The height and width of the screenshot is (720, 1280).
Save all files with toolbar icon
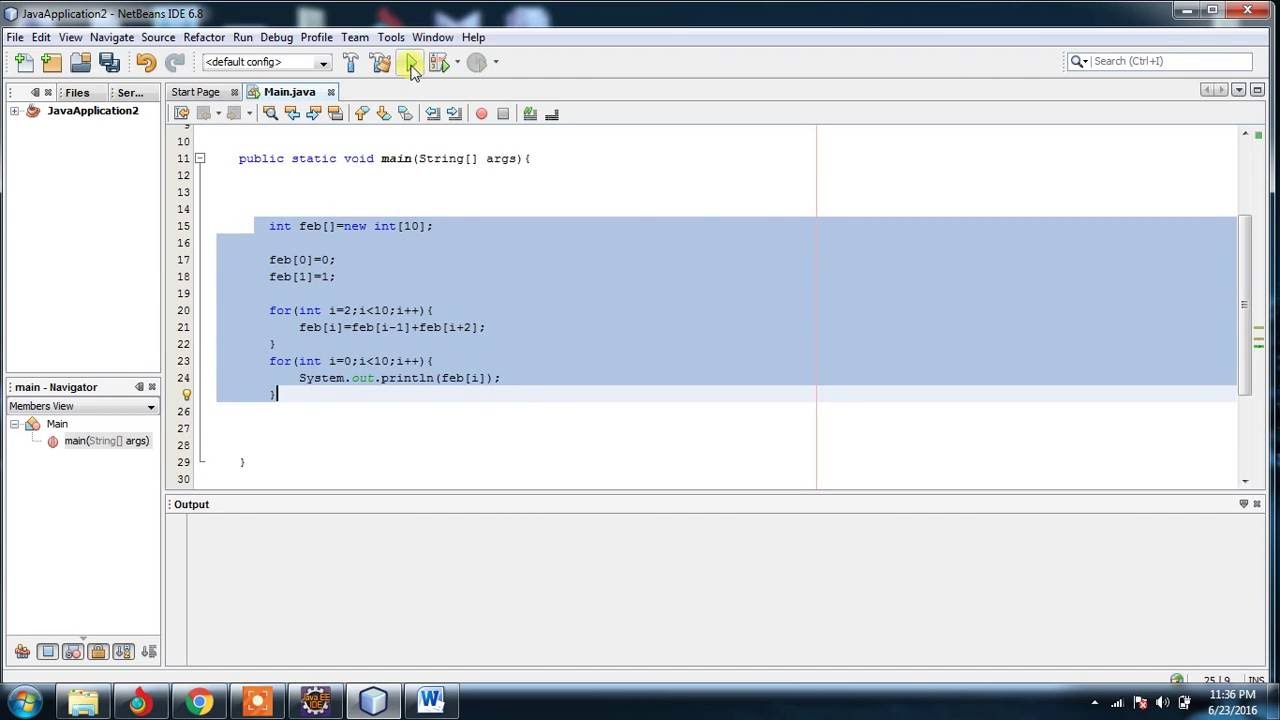(x=110, y=62)
